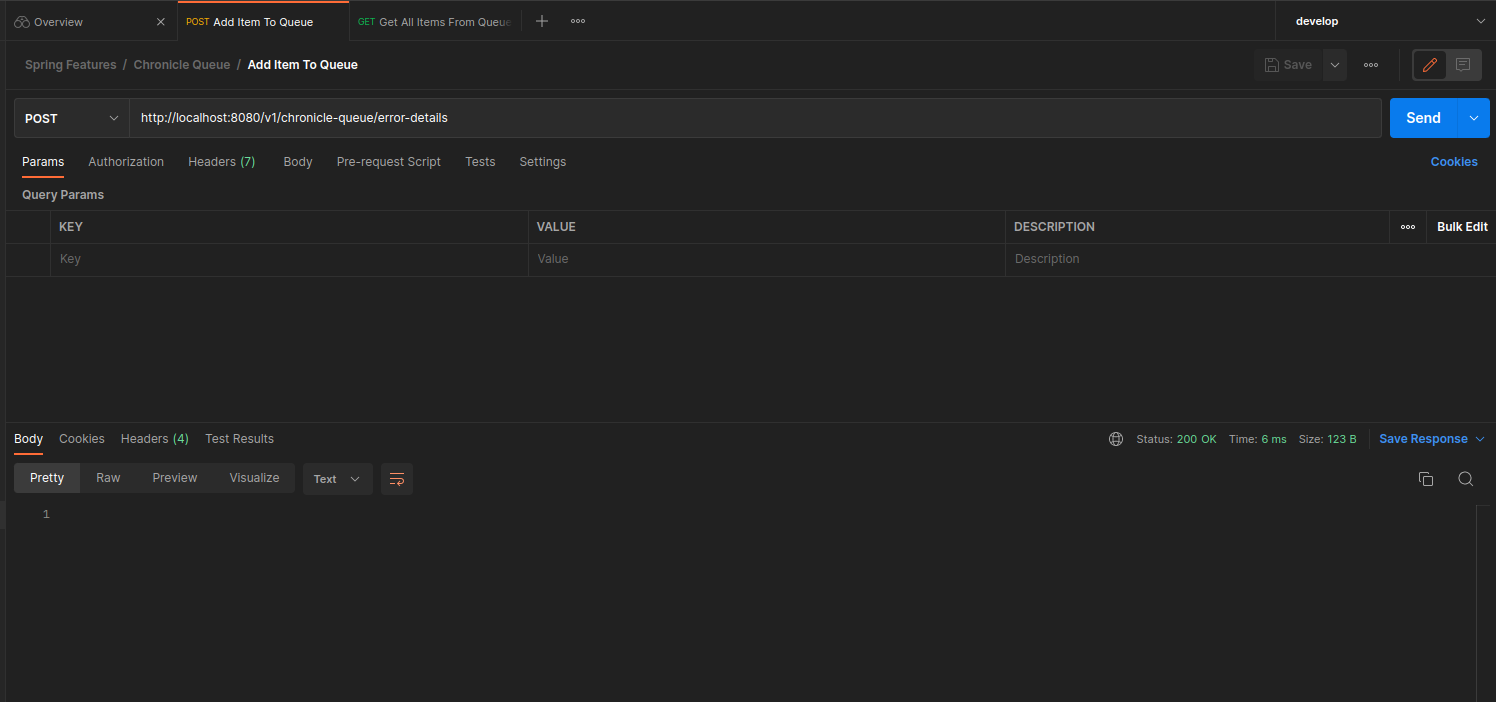Select the Raw response view

coord(108,478)
